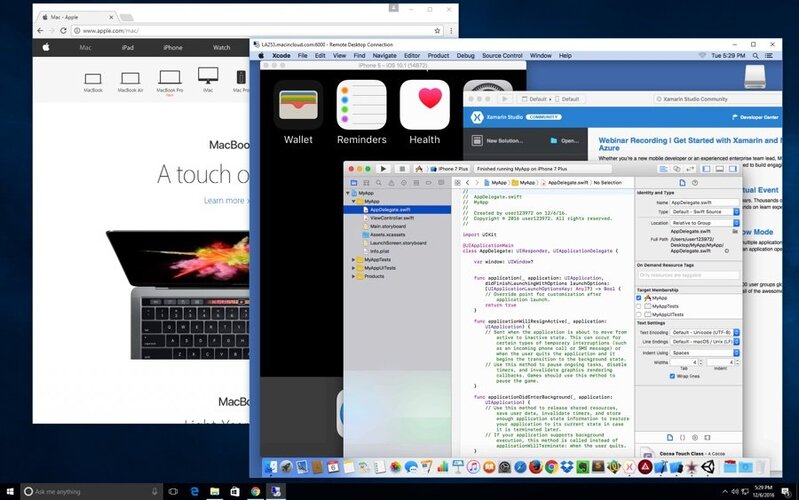Uncheck MyApp target membership
This screenshot has height=500, width=799.
pyautogui.click(x=638, y=298)
